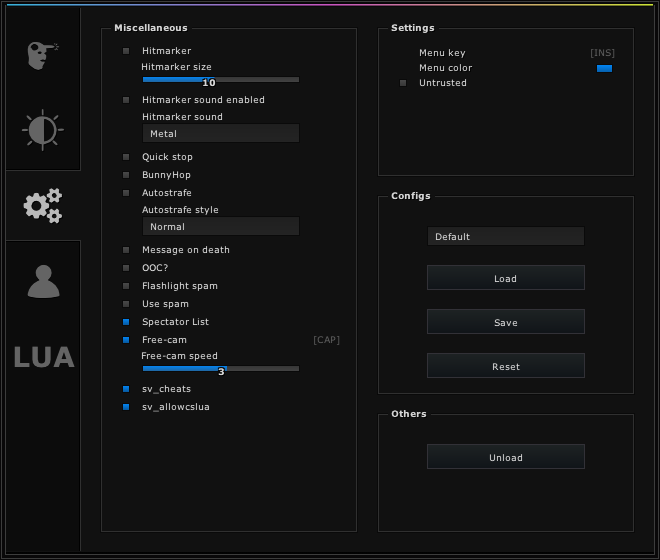Click the Others group heading

point(409,414)
